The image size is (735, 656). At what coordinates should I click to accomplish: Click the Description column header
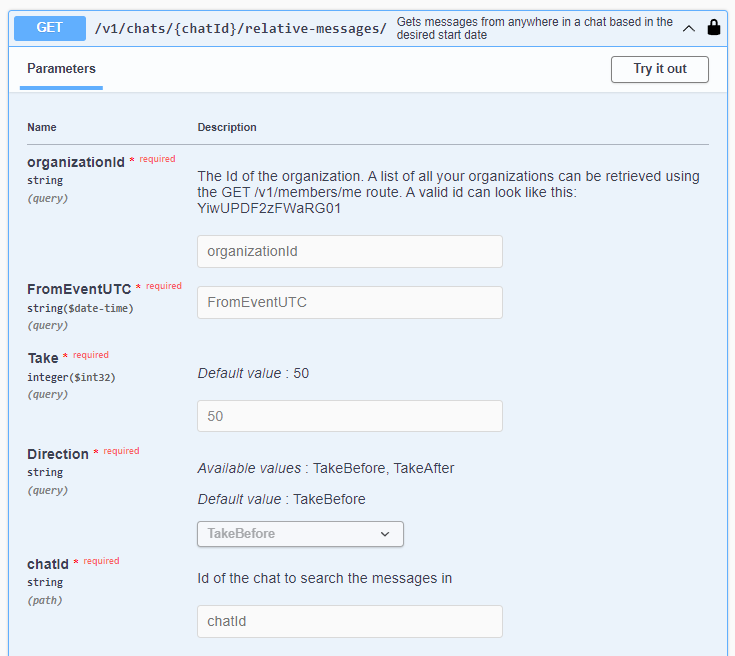[227, 127]
